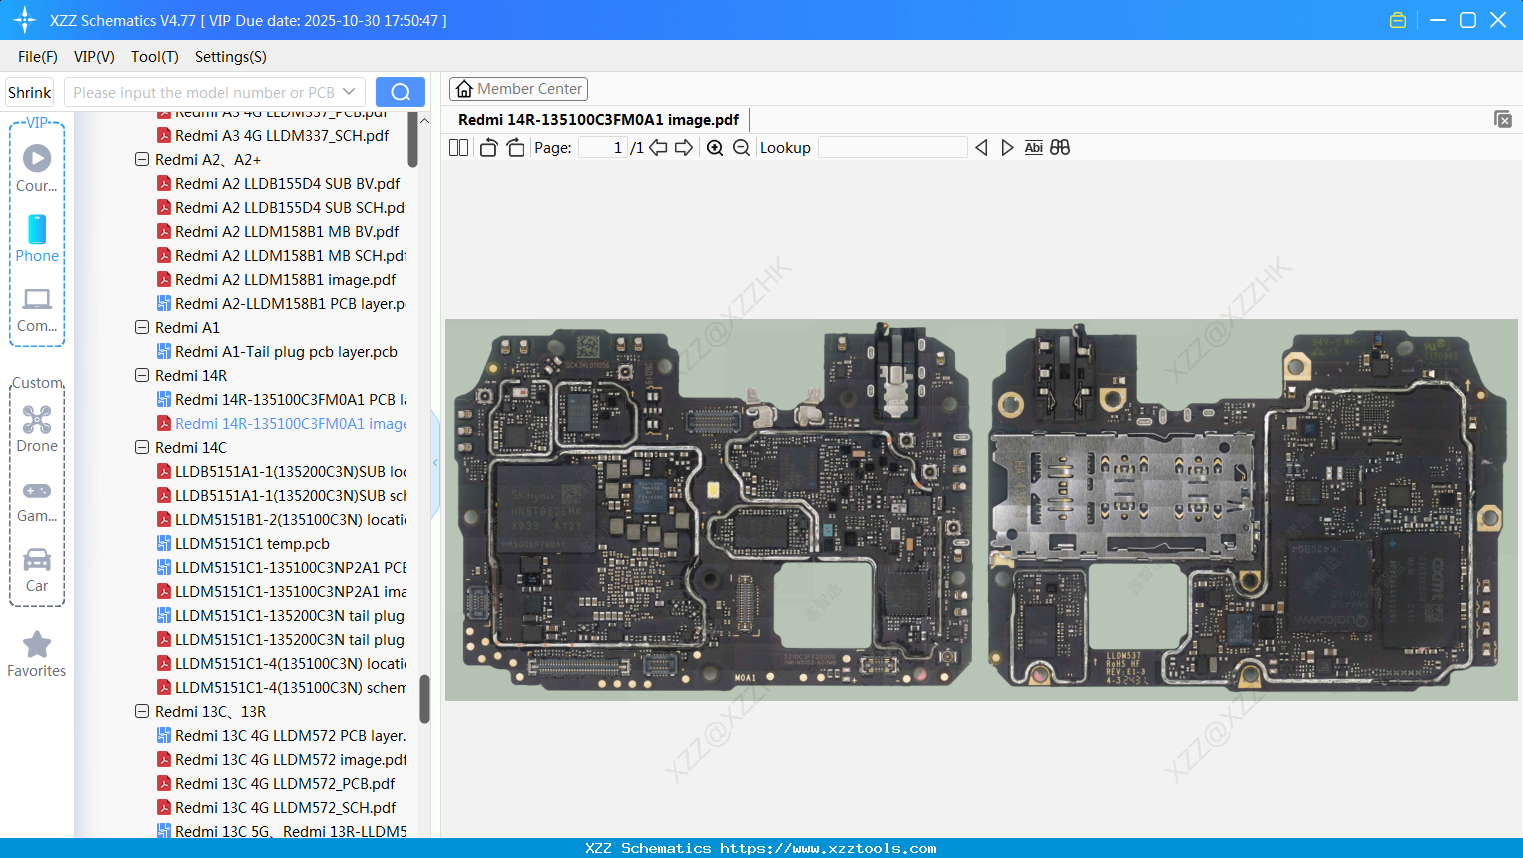Screen dimensions: 1523x858
Task: Open the Tool(T) menu
Action: 154,57
